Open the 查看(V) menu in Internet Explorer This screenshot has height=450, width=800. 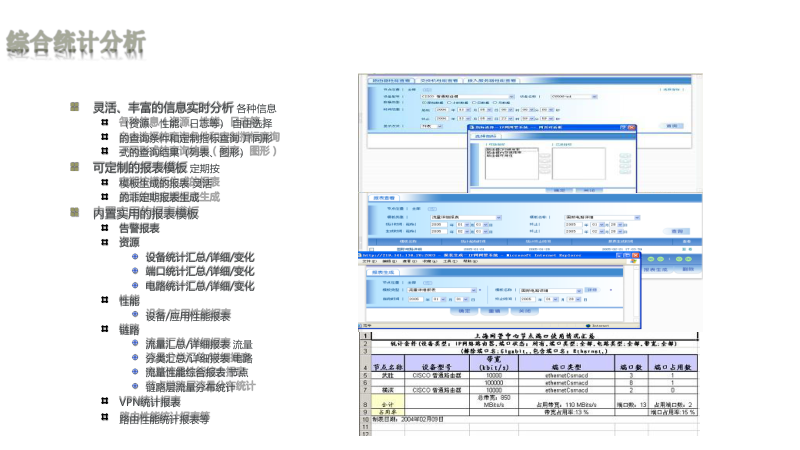tap(410, 261)
